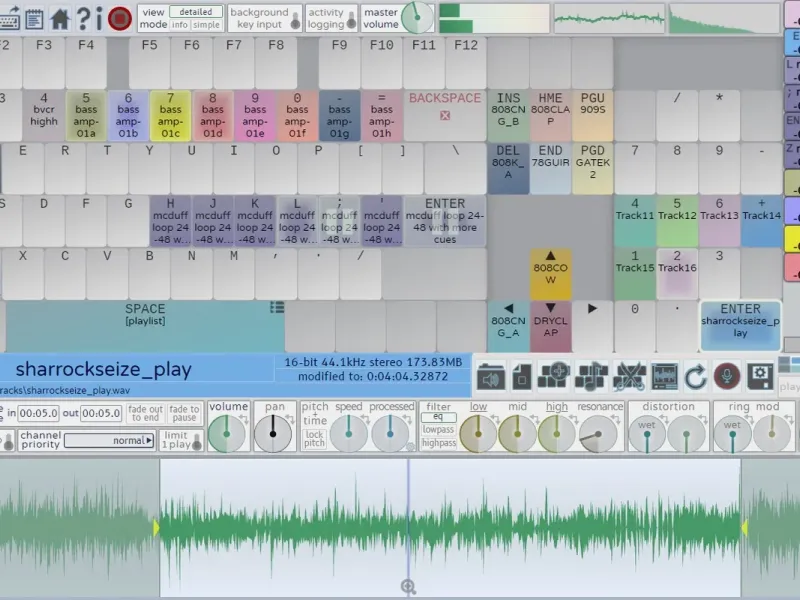Click the playlist list icon on the SPACE key

click(277, 307)
